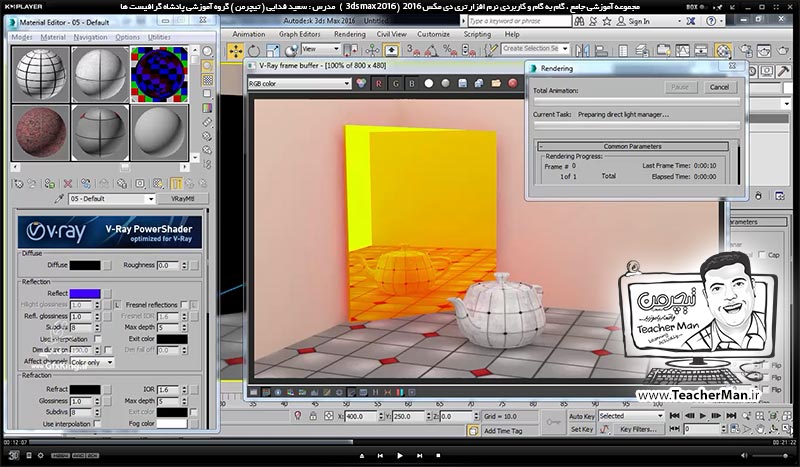This screenshot has width=800, height=467.
Task: Toggle Background checker icon in Material Editor
Action: pos(207,80)
